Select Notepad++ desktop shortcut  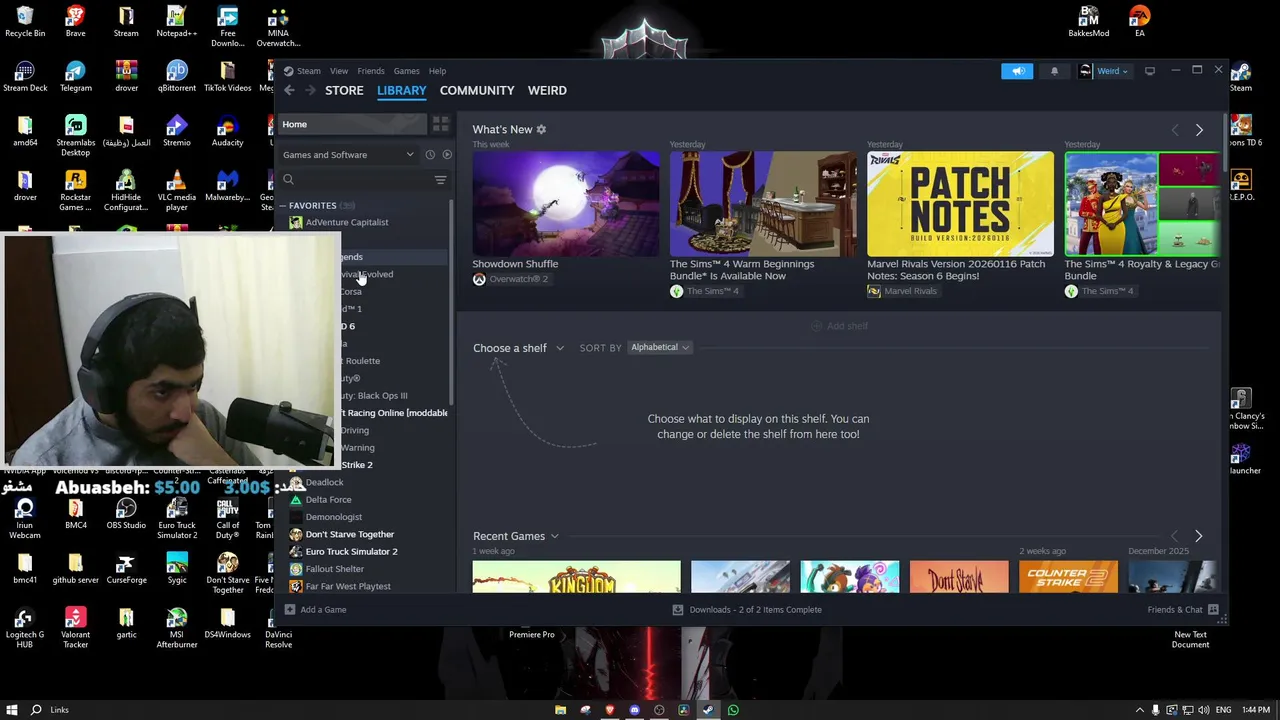click(176, 21)
